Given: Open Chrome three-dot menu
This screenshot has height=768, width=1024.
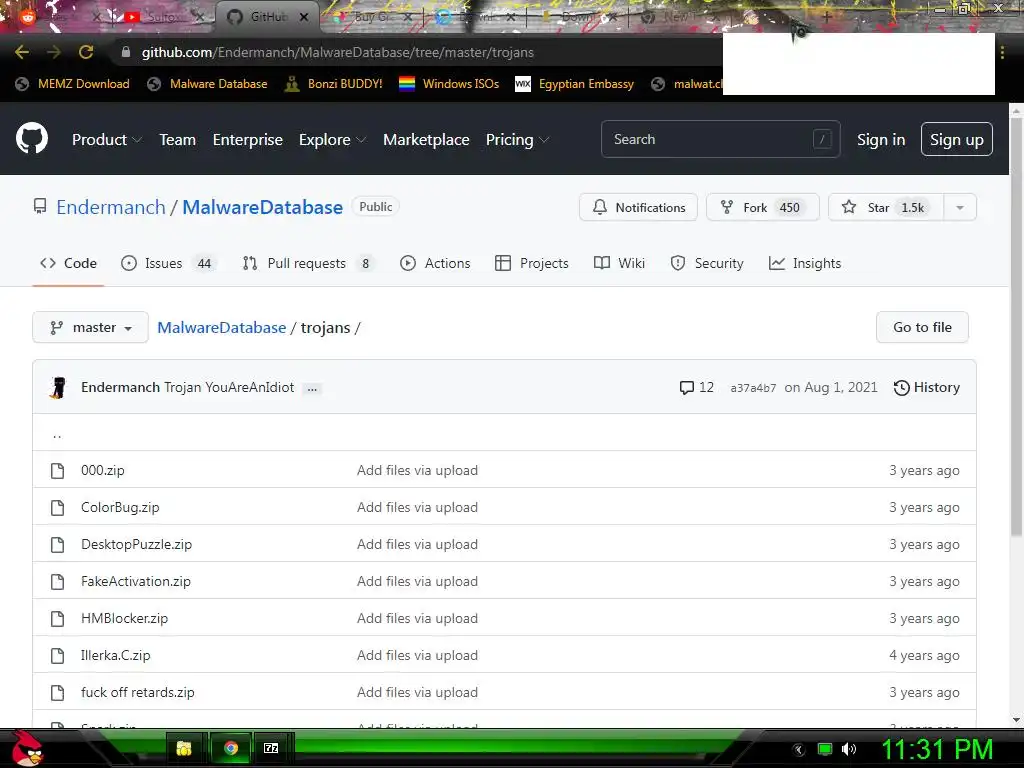Looking at the screenshot, I should point(1002,52).
